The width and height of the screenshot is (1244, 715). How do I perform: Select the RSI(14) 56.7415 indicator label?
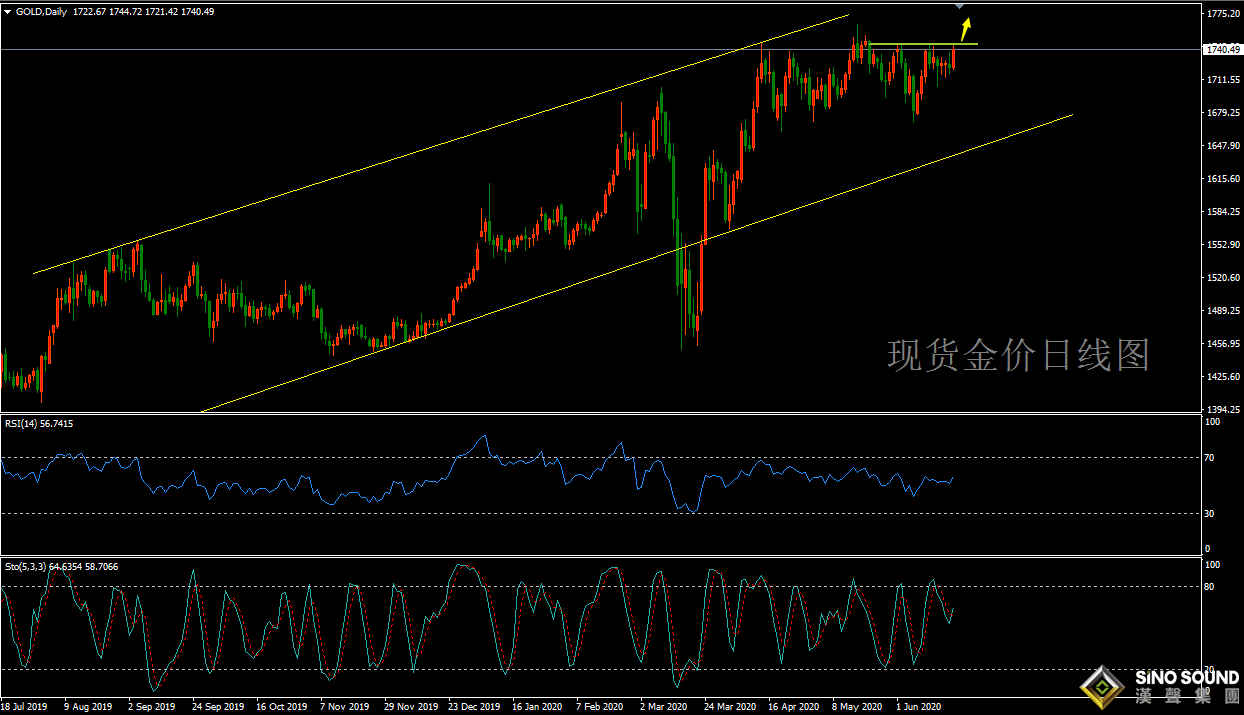39,424
